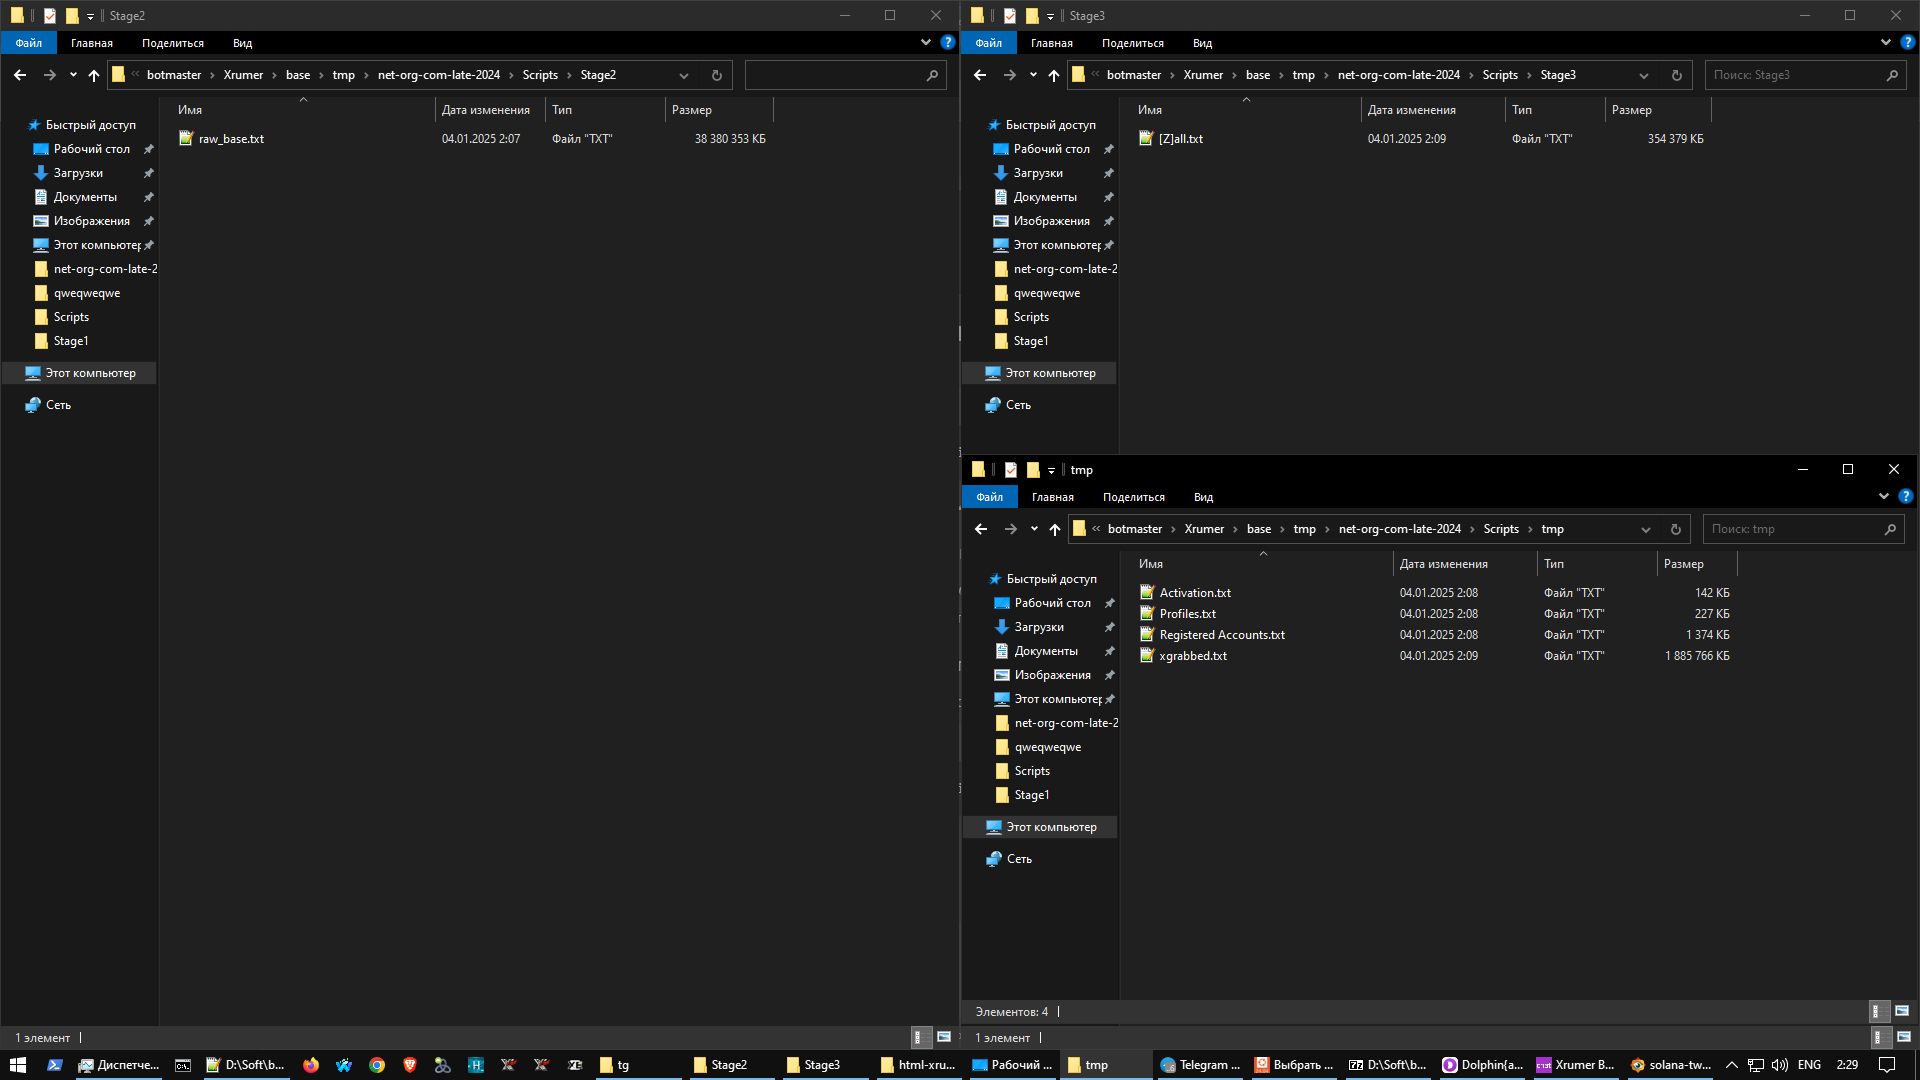Toggle details view in tmp status bar
The image size is (1920, 1080).
click(1879, 1011)
